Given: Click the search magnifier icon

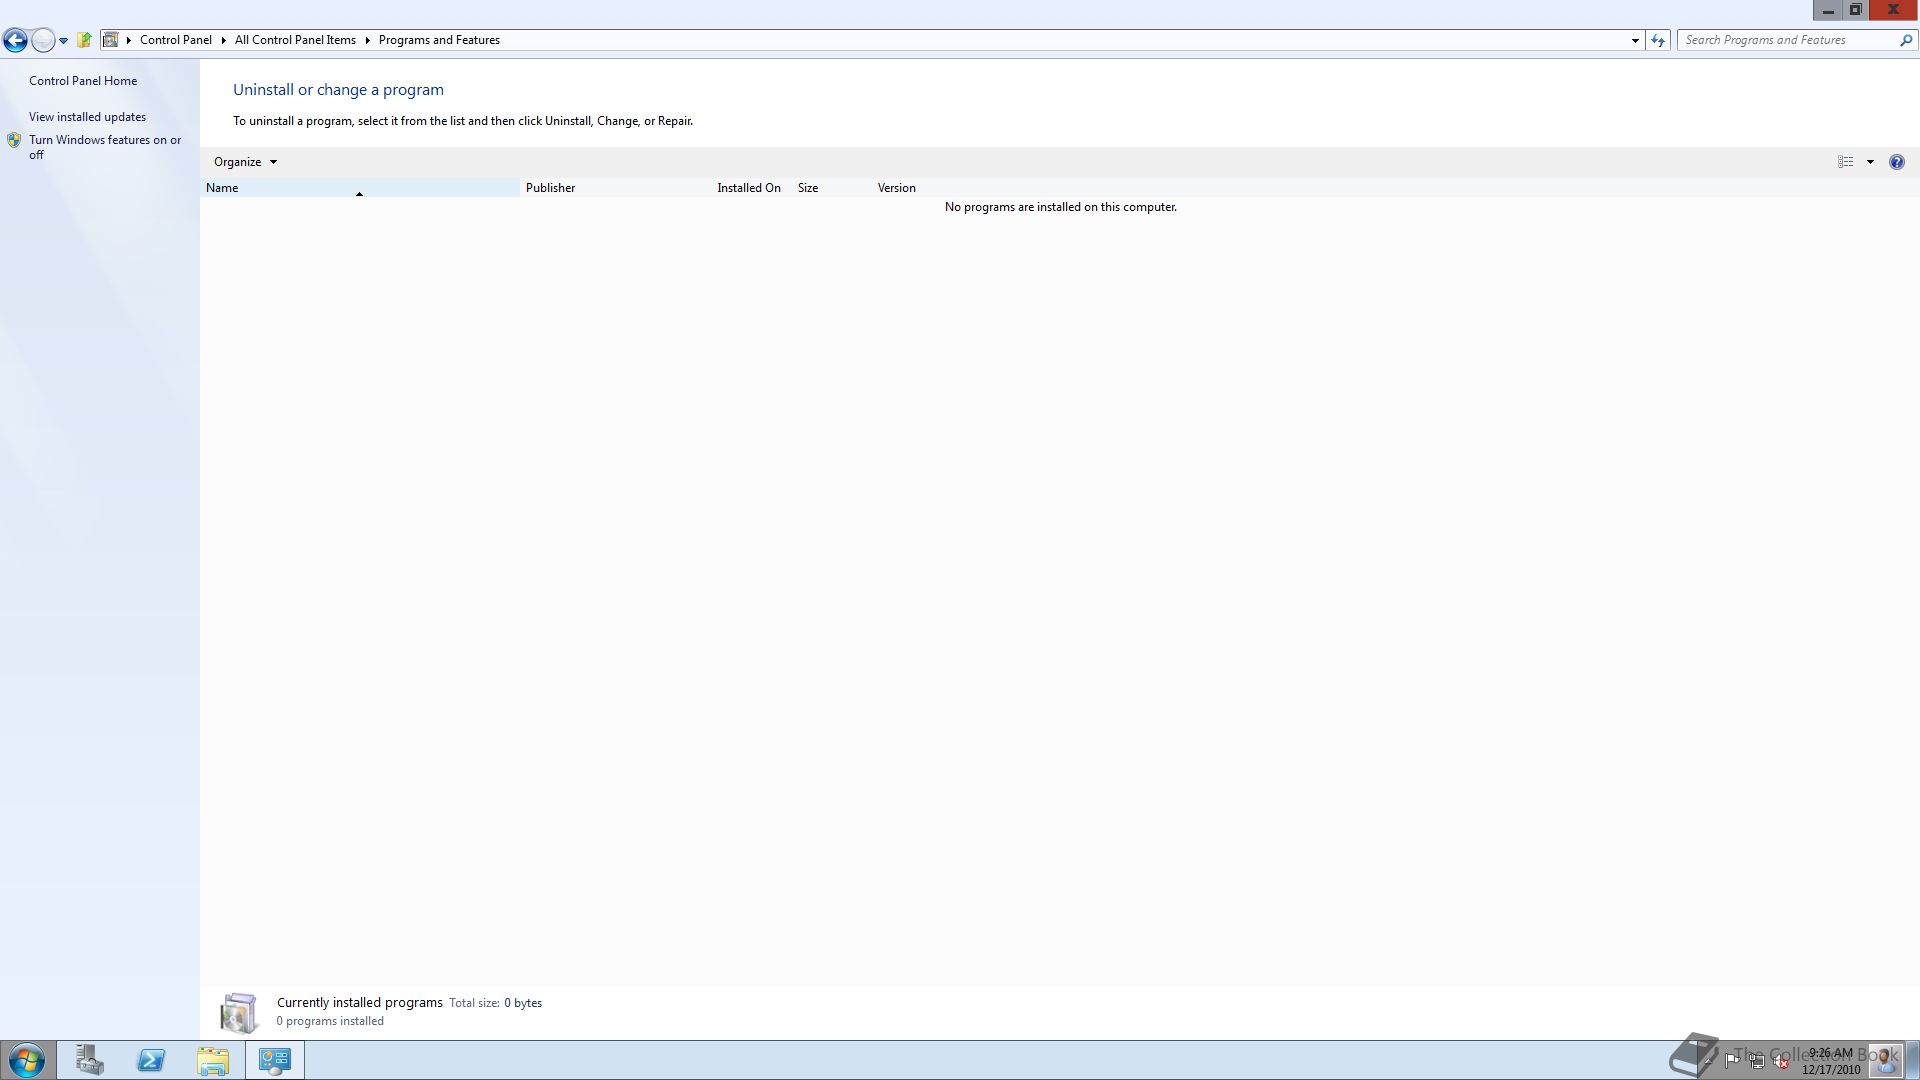Looking at the screenshot, I should [x=1906, y=40].
